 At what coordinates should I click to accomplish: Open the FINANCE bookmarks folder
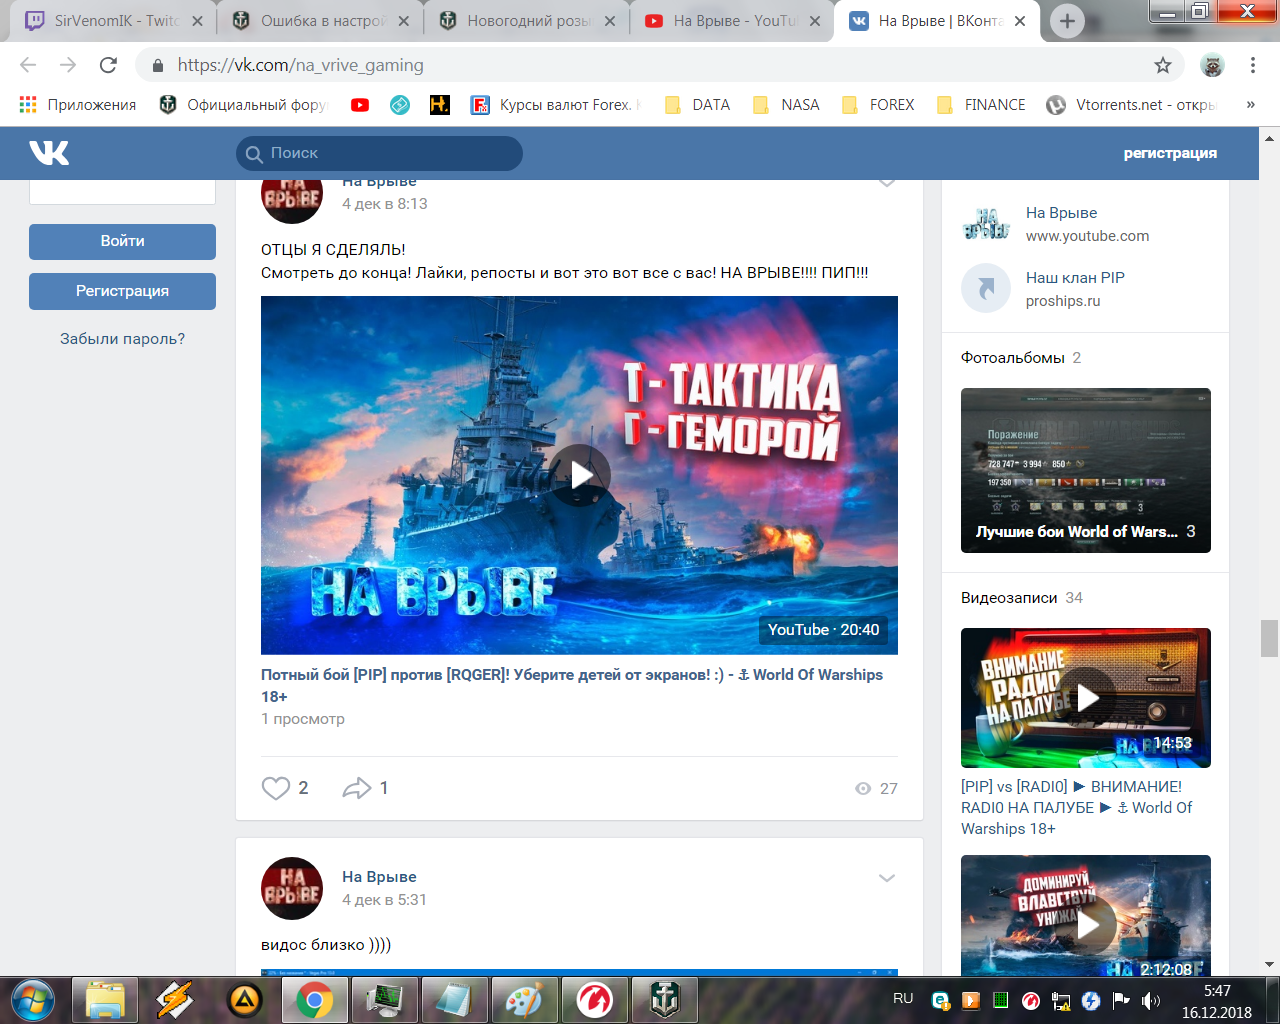pos(981,105)
